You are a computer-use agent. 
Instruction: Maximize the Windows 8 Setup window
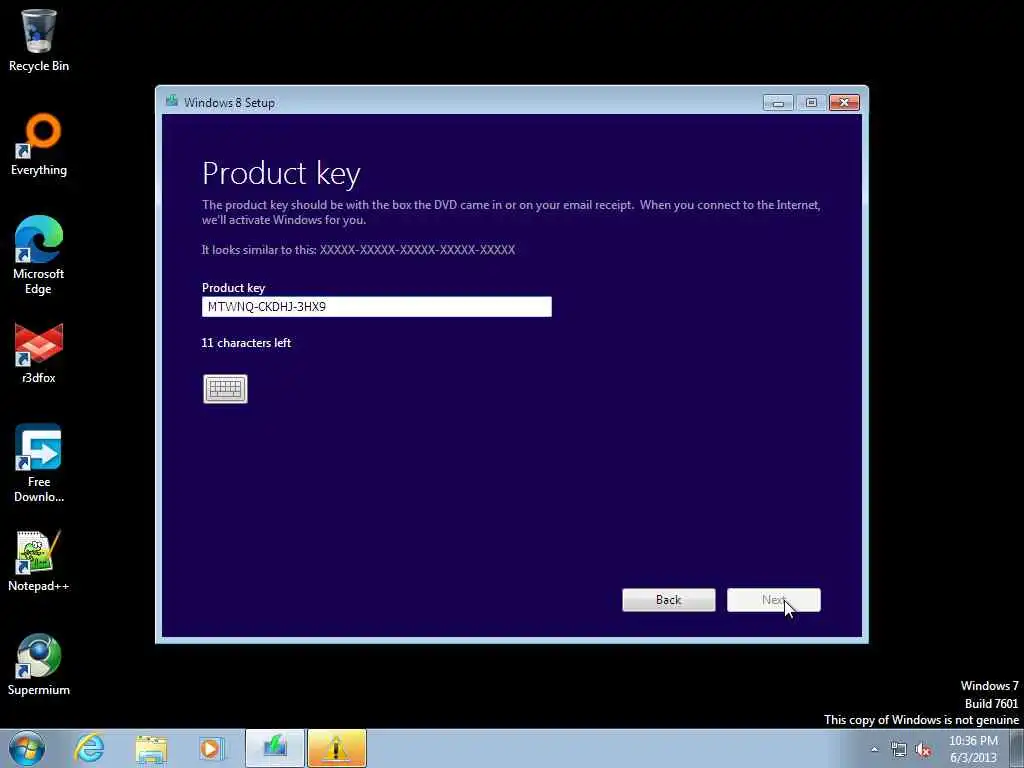point(811,103)
